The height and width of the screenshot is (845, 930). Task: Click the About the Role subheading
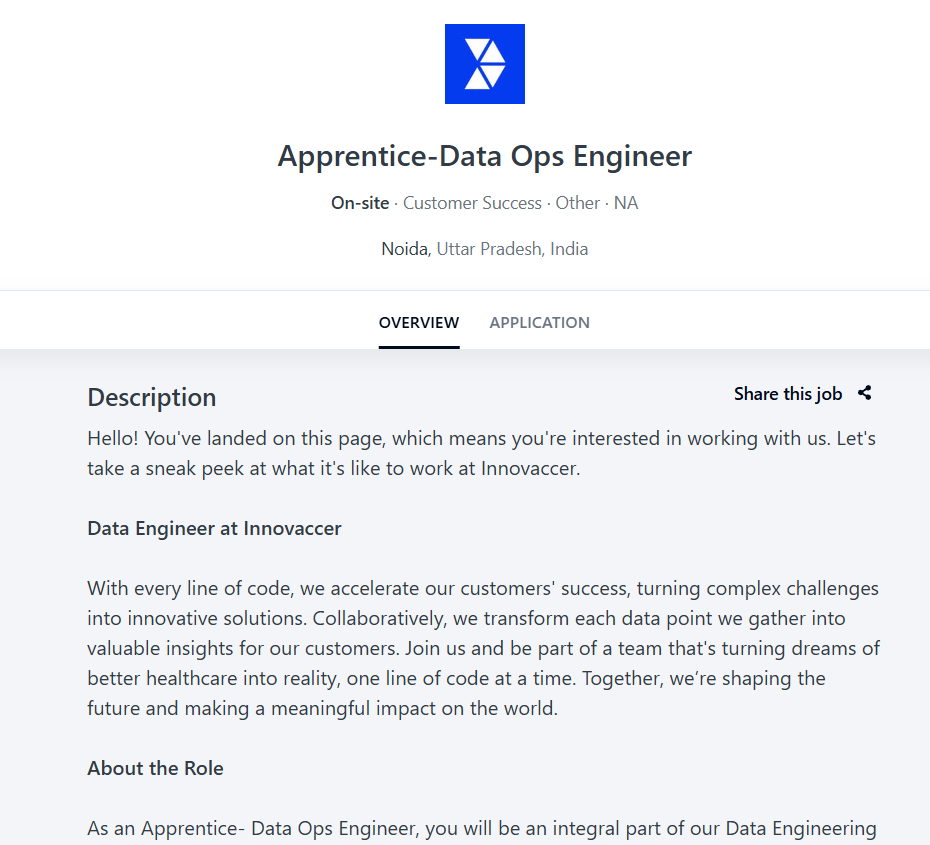155,769
